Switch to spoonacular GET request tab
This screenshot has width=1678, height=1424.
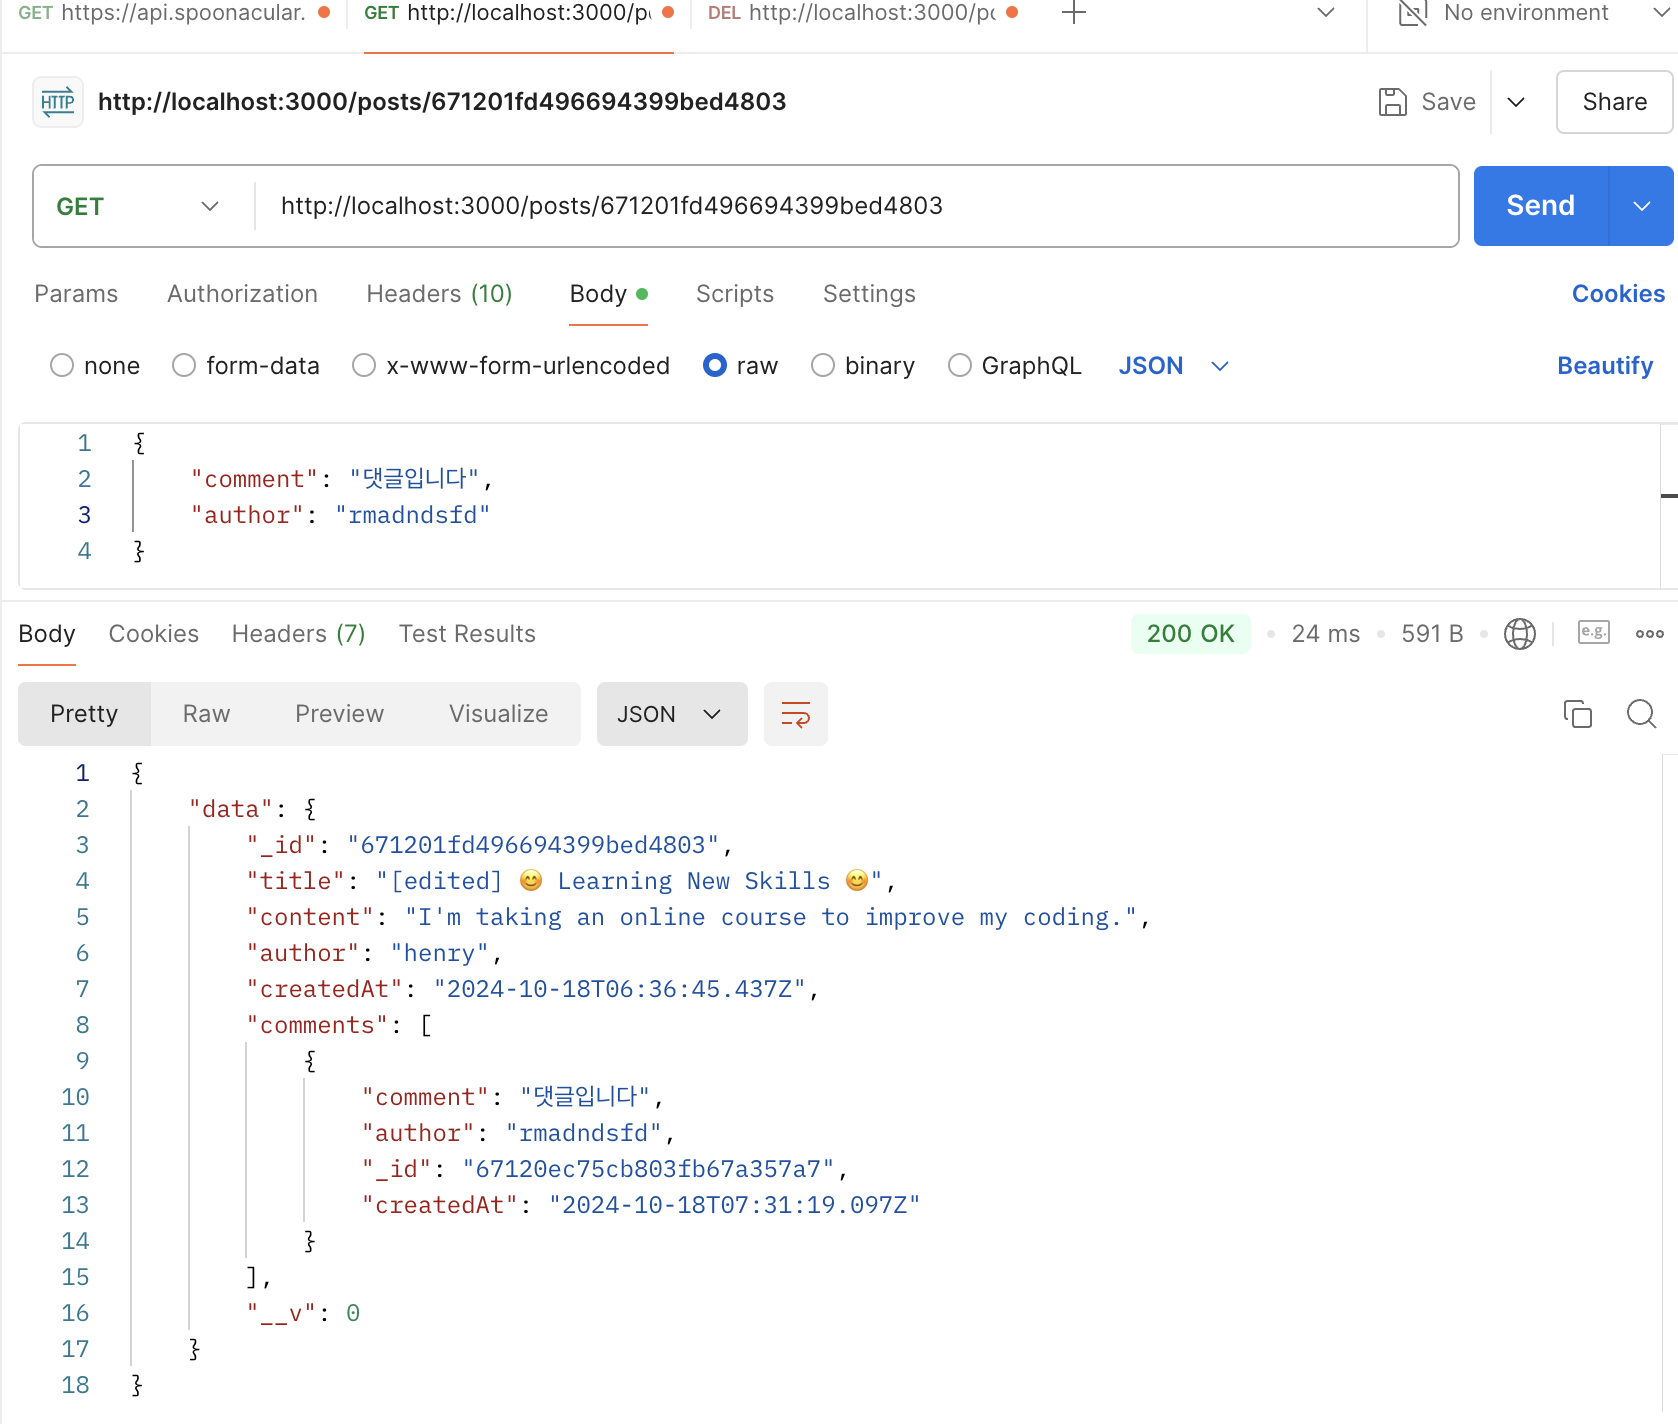[174, 13]
